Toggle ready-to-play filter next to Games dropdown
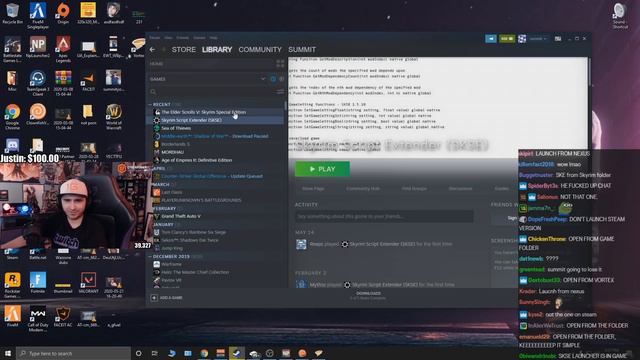 point(281,79)
